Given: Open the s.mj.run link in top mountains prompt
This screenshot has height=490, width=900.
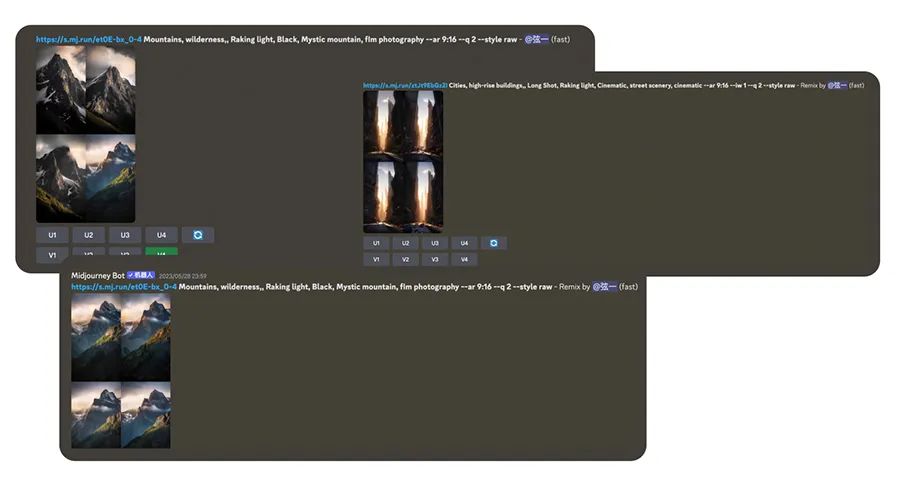Looking at the screenshot, I should [88, 40].
